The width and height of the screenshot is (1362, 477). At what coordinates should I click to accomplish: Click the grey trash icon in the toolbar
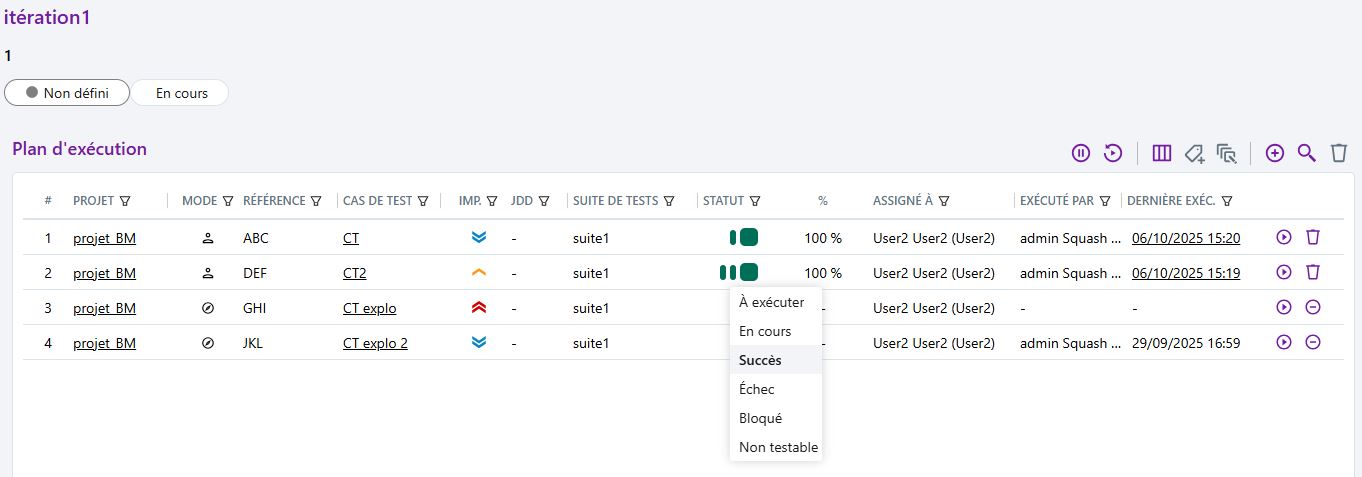pyautogui.click(x=1339, y=153)
